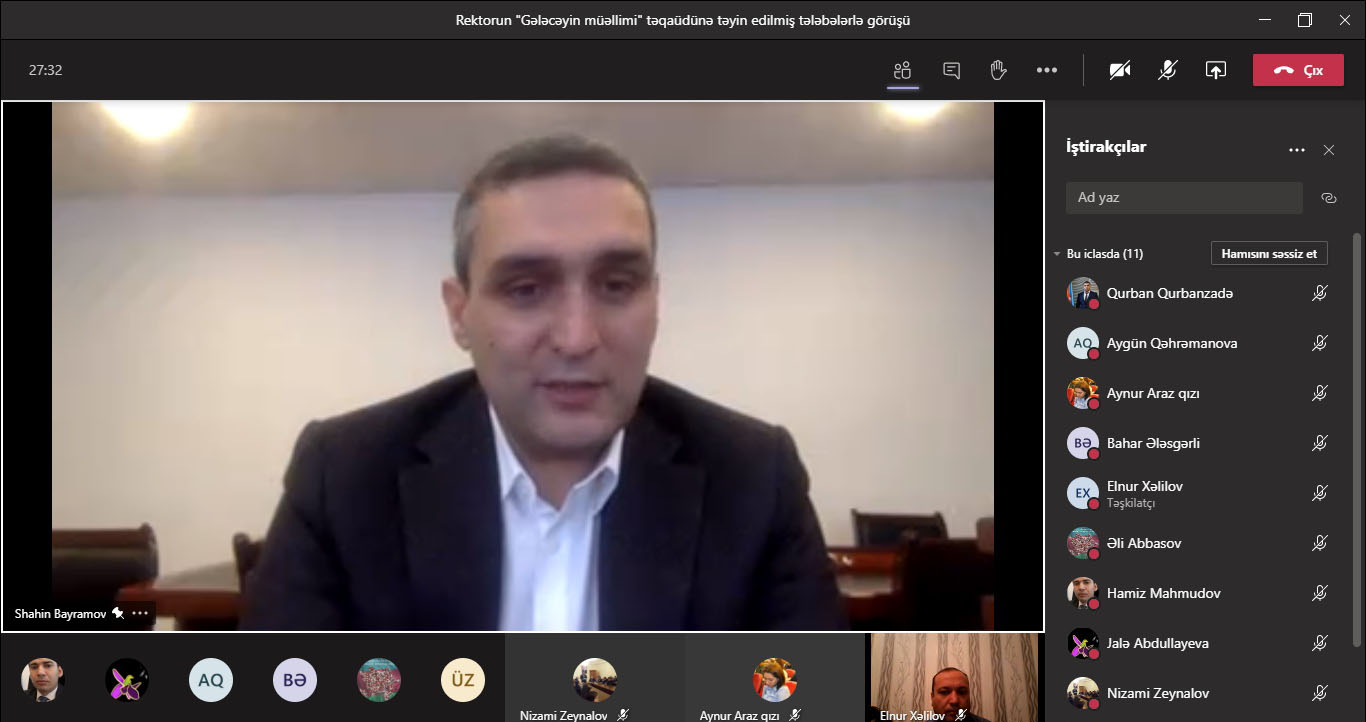Click Əli Abbasov's muted mic icon
Image resolution: width=1366 pixels, height=722 pixels.
(x=1320, y=543)
